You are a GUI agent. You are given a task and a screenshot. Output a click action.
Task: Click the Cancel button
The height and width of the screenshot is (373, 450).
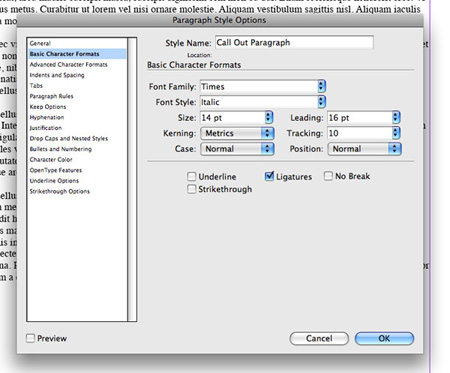pyautogui.click(x=319, y=338)
